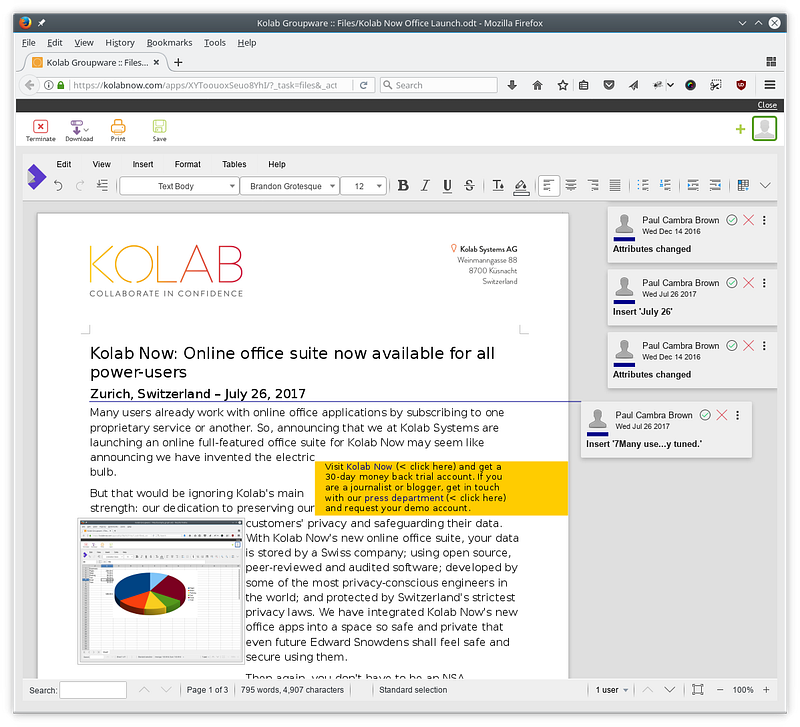Jump to the previous tracked change
The height and width of the screenshot is (727, 800).
(647, 690)
